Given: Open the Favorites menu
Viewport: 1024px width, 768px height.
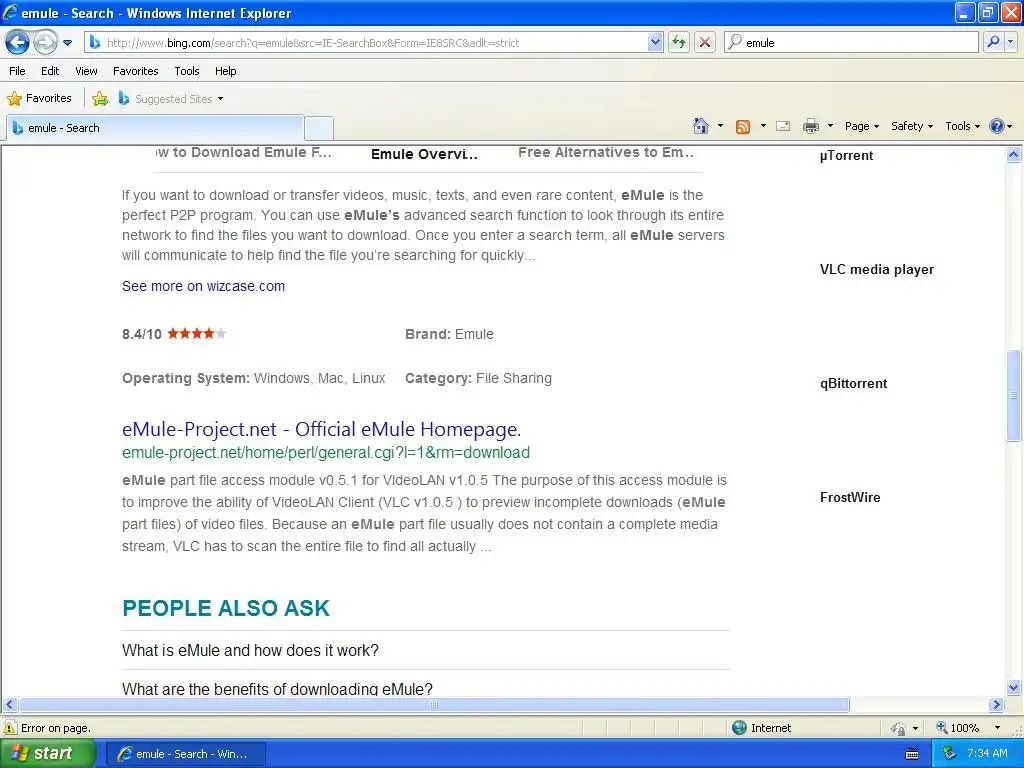Looking at the screenshot, I should [135, 71].
